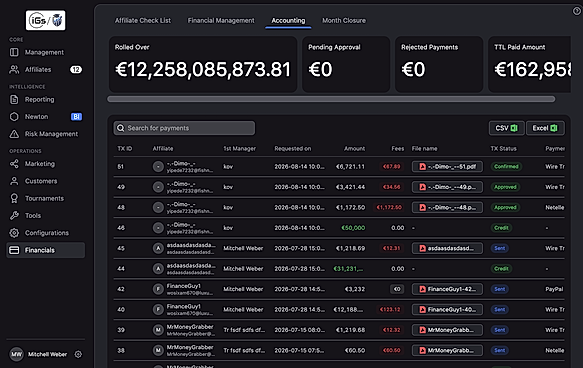Select the Accounting tab
583x368 pixels.
click(x=288, y=20)
